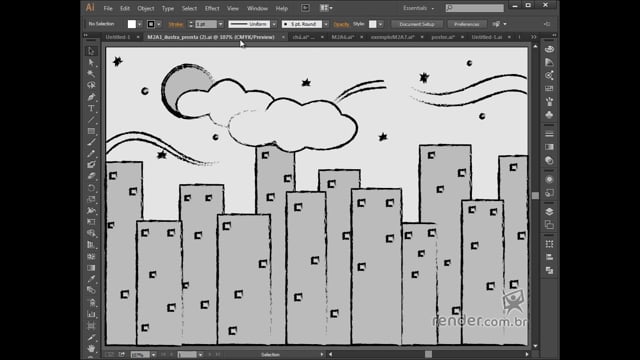Select the Perspective Grid tool
640x360 pixels.
(x=91, y=245)
